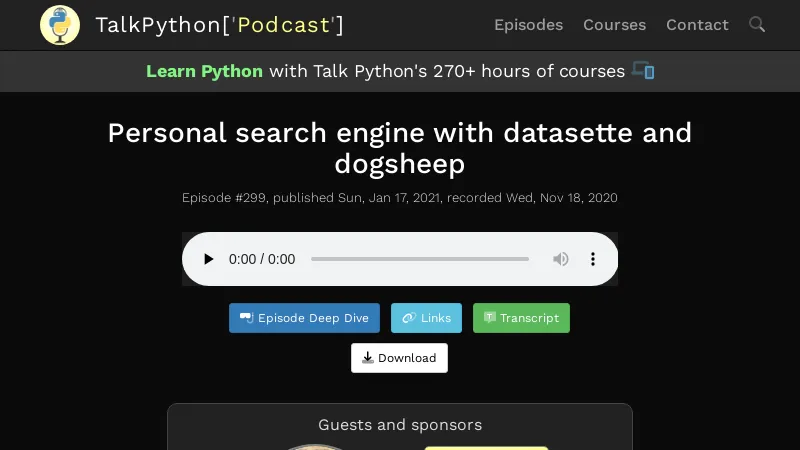Go to the Courses page
800x450 pixels.
tap(614, 25)
